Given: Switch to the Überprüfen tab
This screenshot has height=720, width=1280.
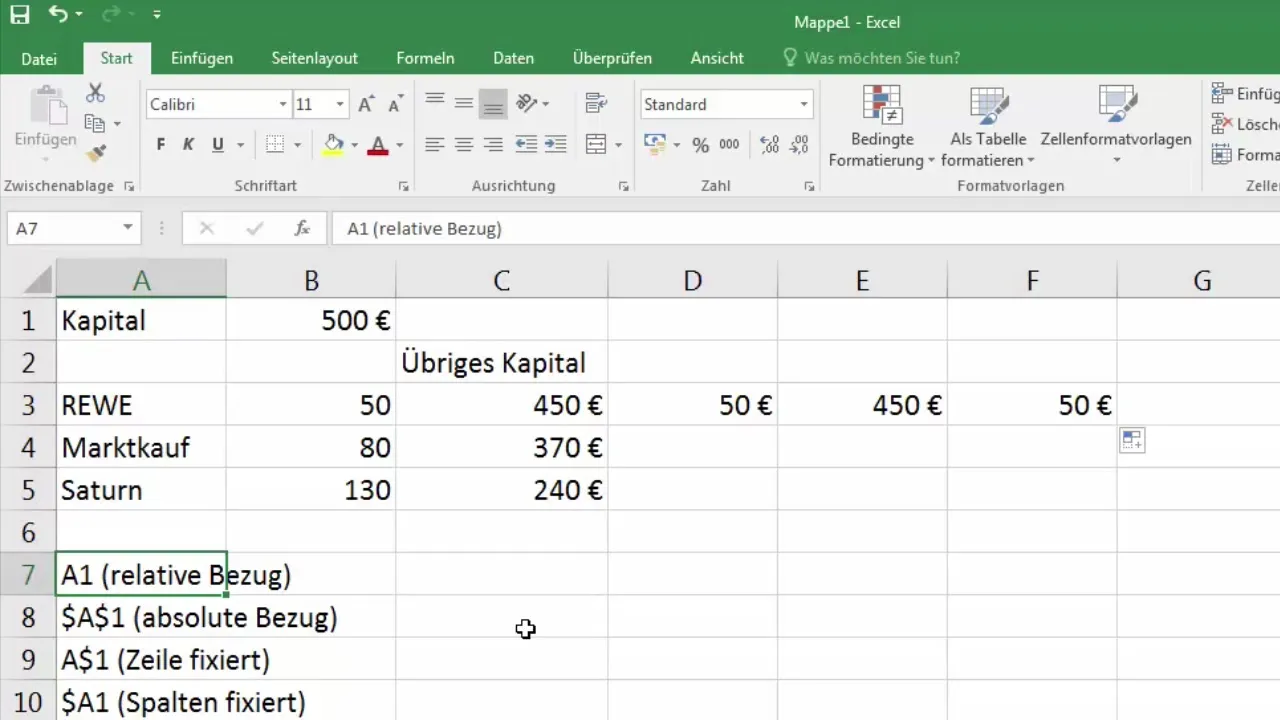Looking at the screenshot, I should tap(612, 58).
